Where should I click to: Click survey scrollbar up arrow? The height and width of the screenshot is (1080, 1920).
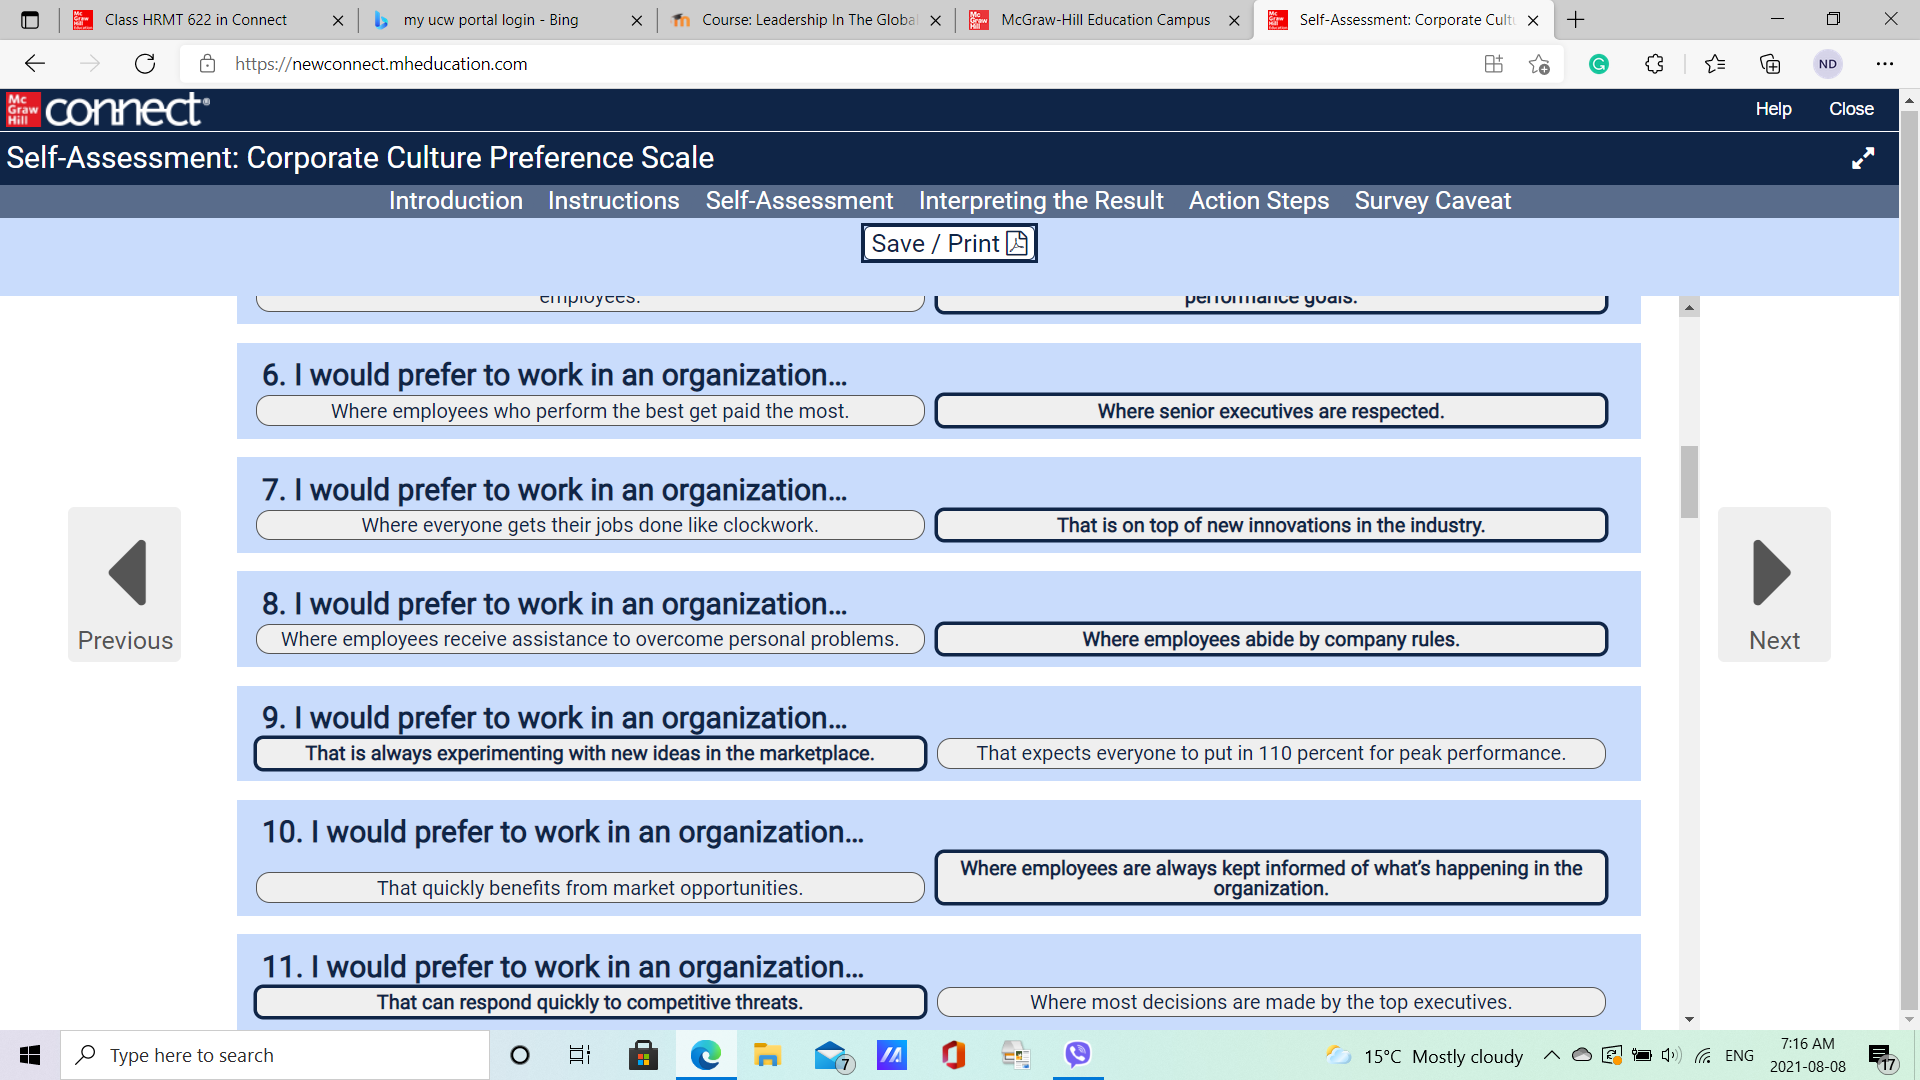(1689, 308)
